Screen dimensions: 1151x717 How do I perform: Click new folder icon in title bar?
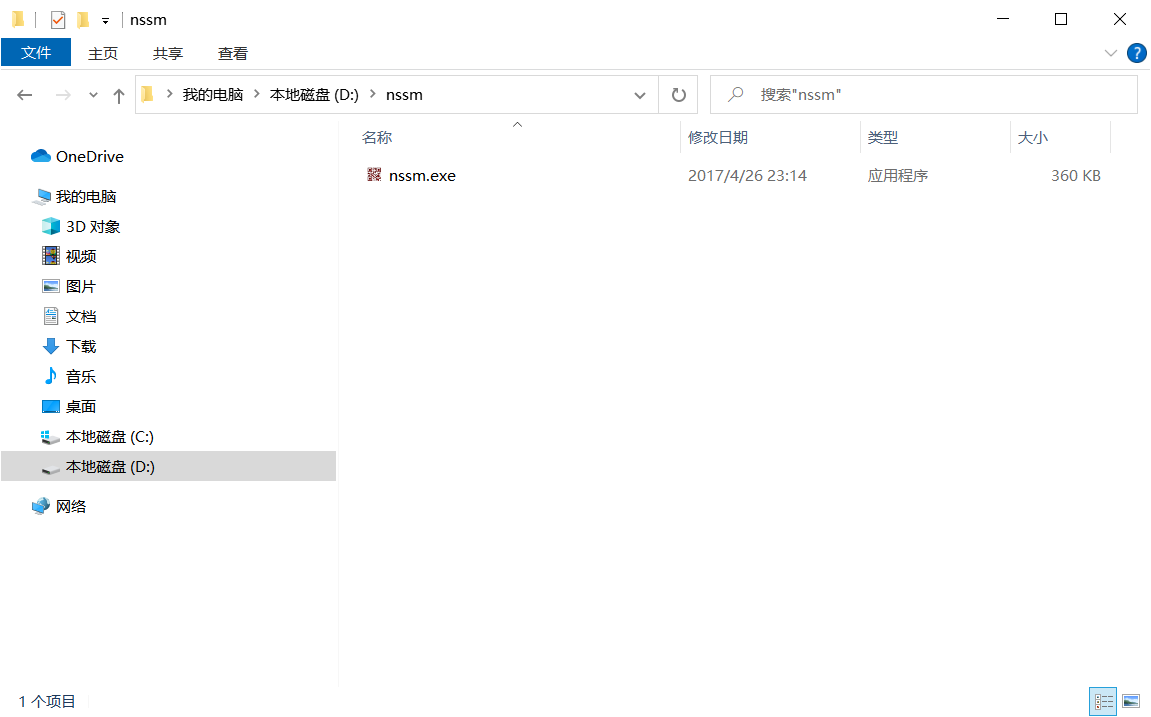83,20
